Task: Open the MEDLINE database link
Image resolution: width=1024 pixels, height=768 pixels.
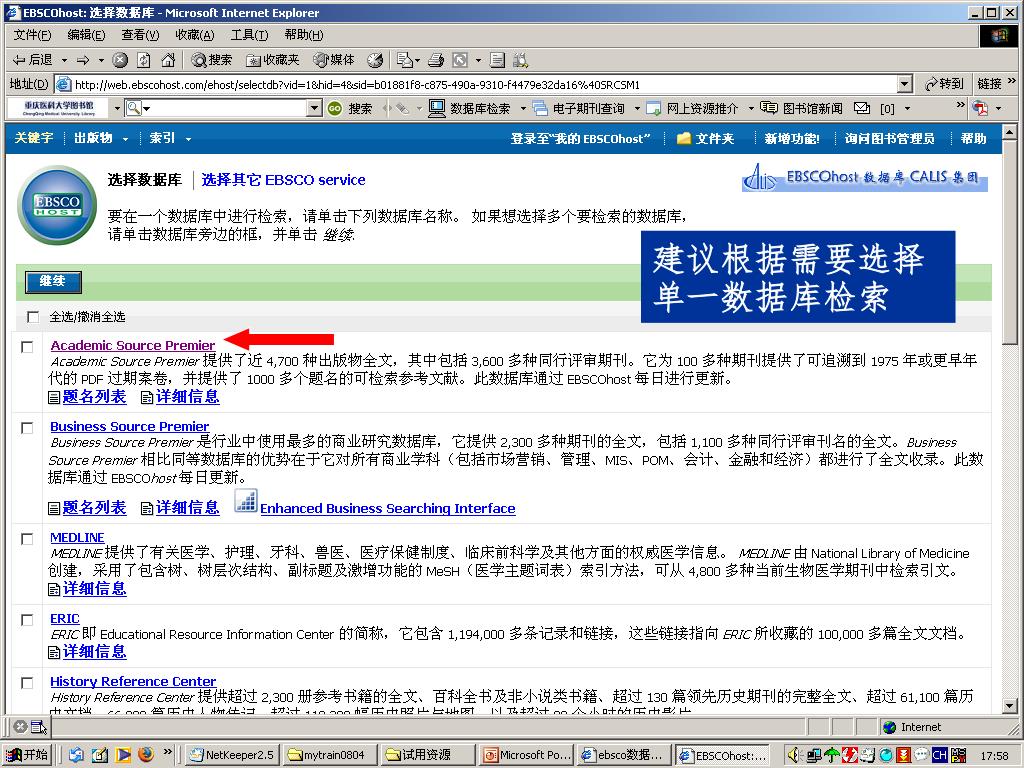Action: tap(77, 537)
